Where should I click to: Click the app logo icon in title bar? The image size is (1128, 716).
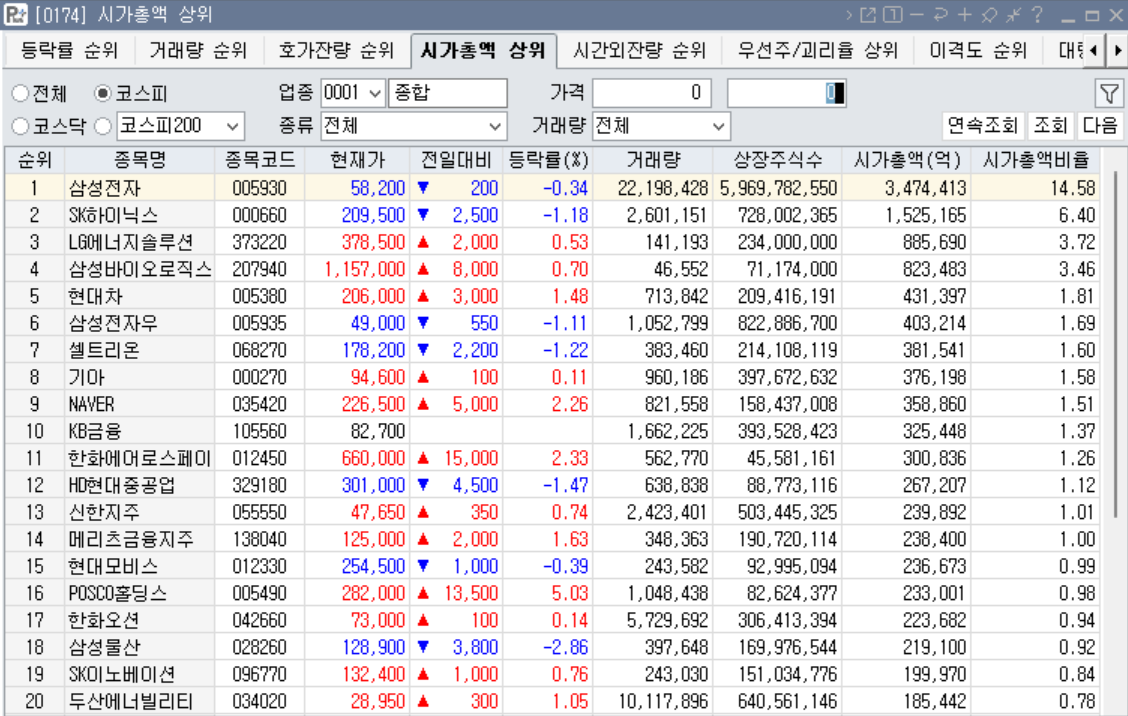(x=15, y=14)
